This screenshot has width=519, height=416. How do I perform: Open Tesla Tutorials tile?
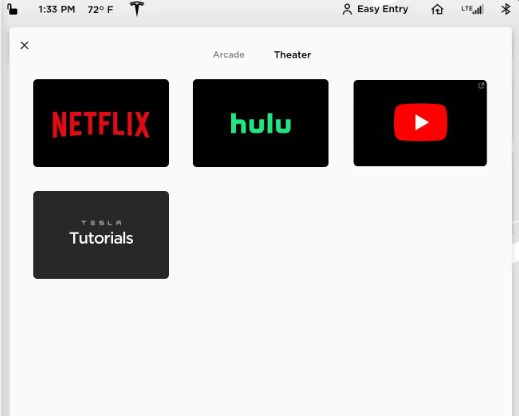[x=101, y=235]
